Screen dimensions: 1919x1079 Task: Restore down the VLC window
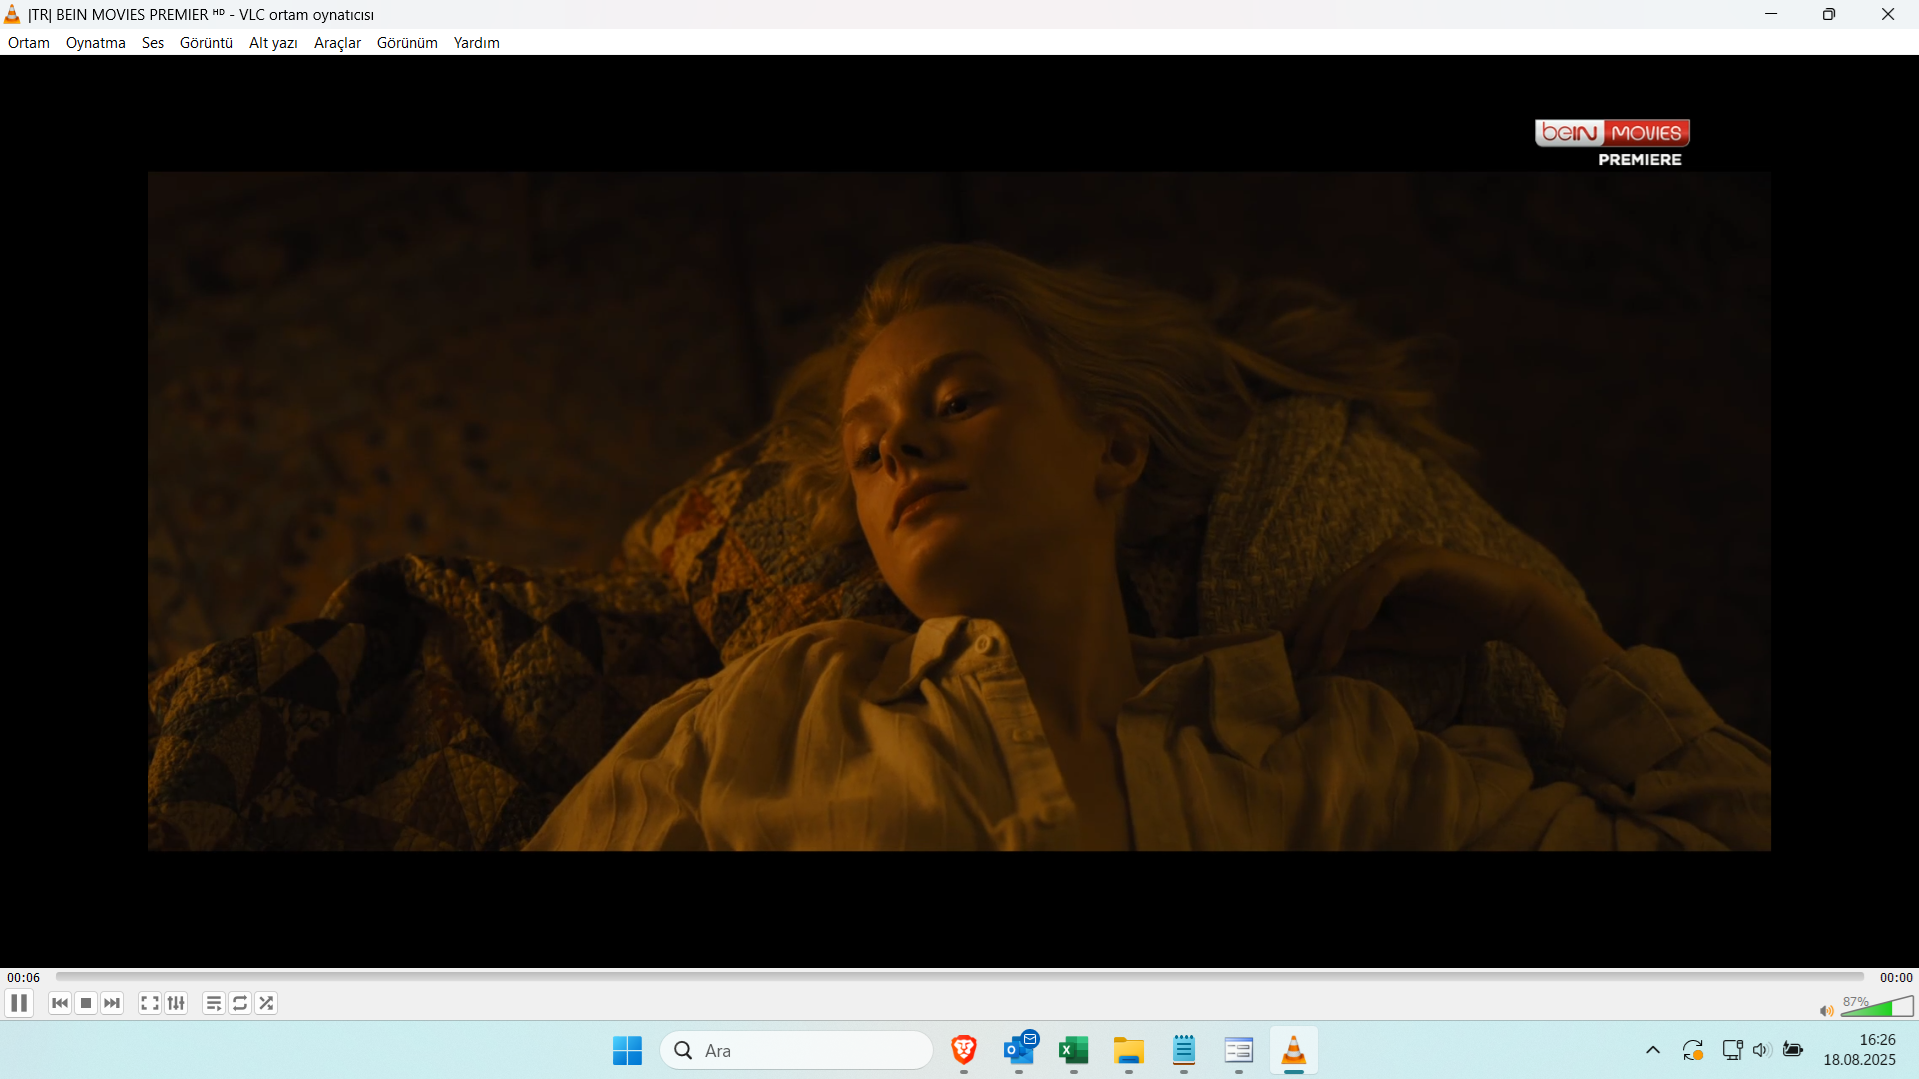[x=1829, y=14]
